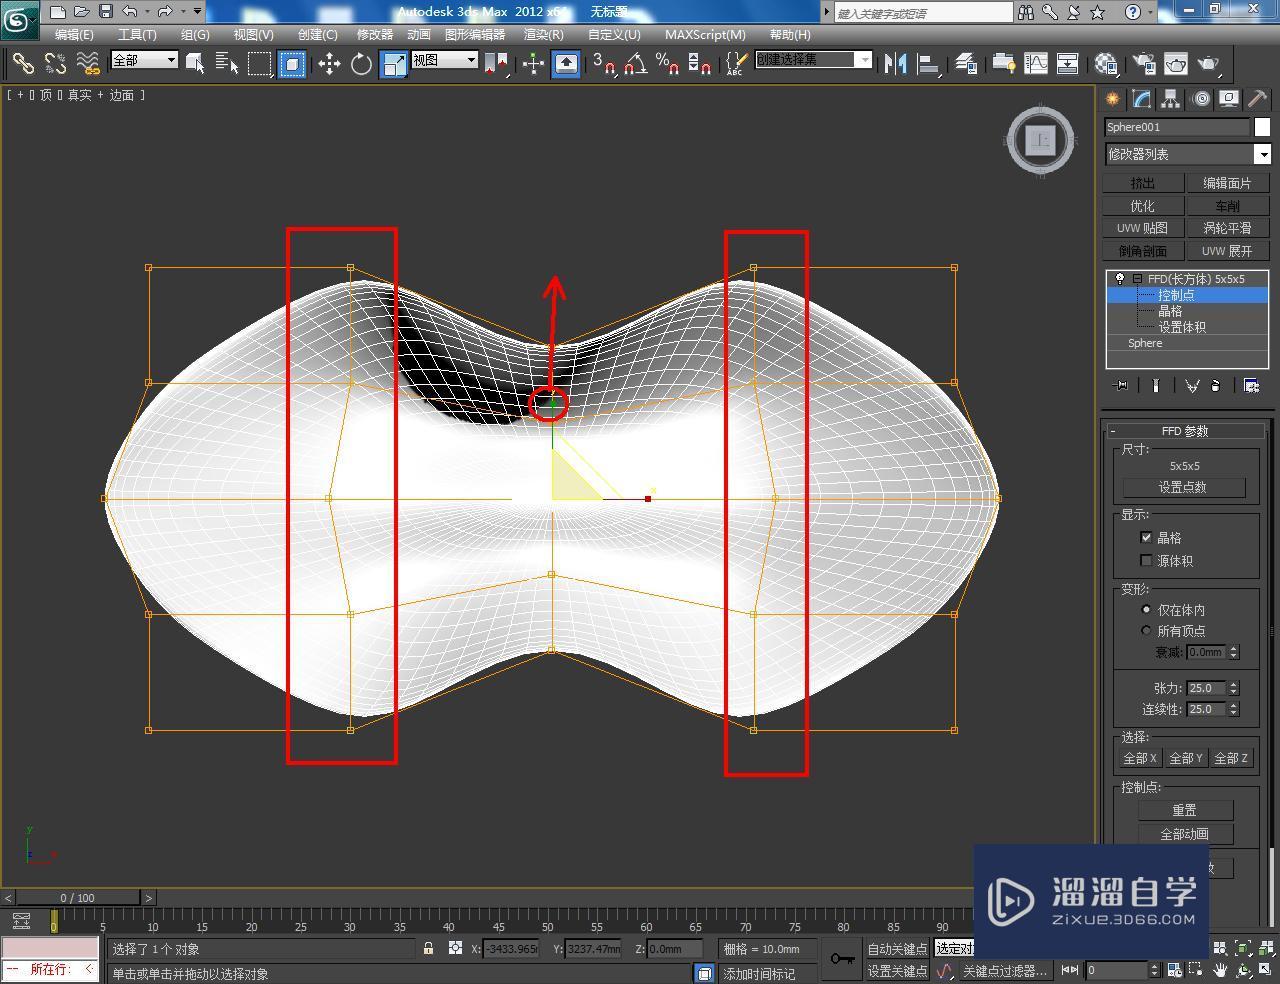Enable the 源体积 checkbox in FFD parameters

[1146, 560]
